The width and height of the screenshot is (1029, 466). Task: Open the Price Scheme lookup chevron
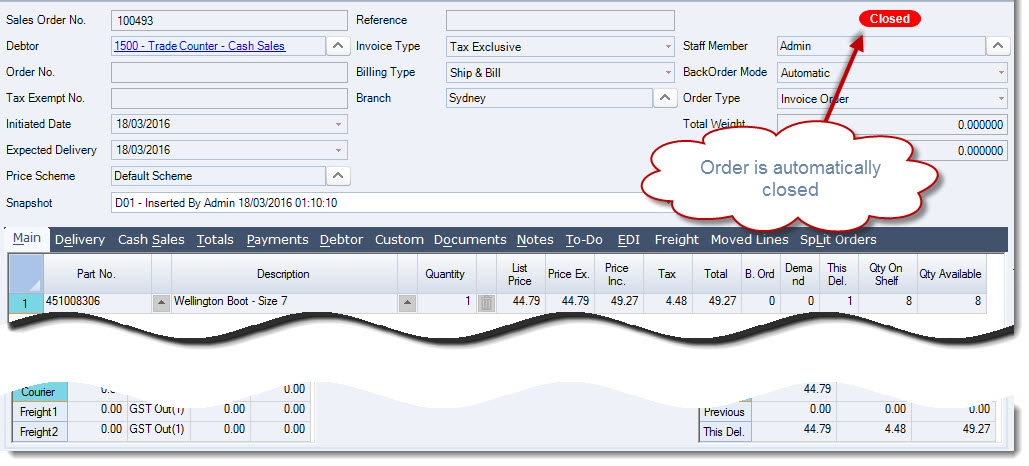(x=337, y=176)
